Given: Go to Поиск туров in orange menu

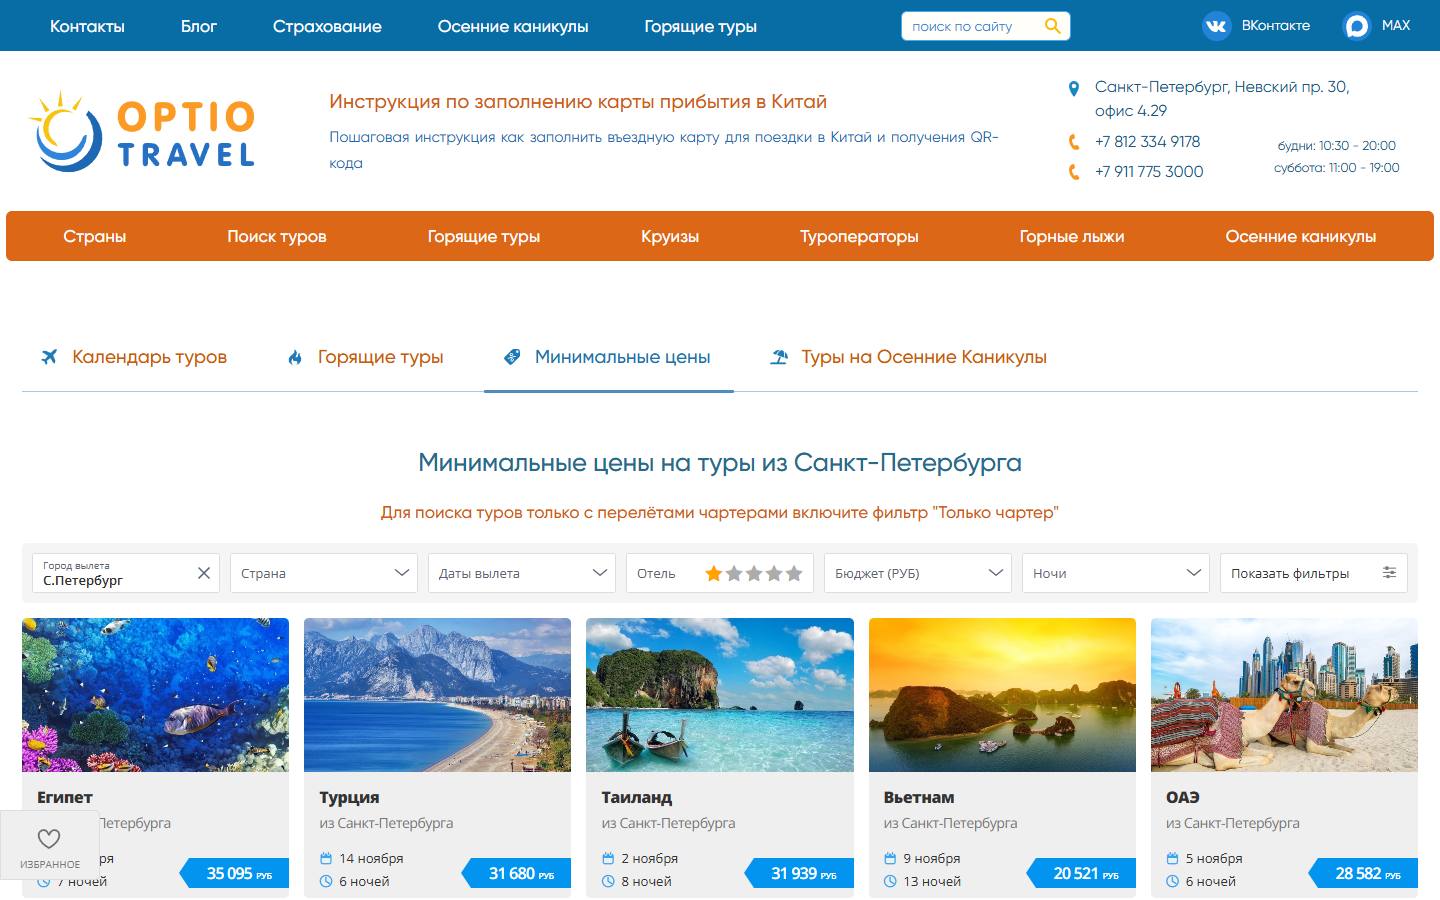Looking at the screenshot, I should (277, 237).
